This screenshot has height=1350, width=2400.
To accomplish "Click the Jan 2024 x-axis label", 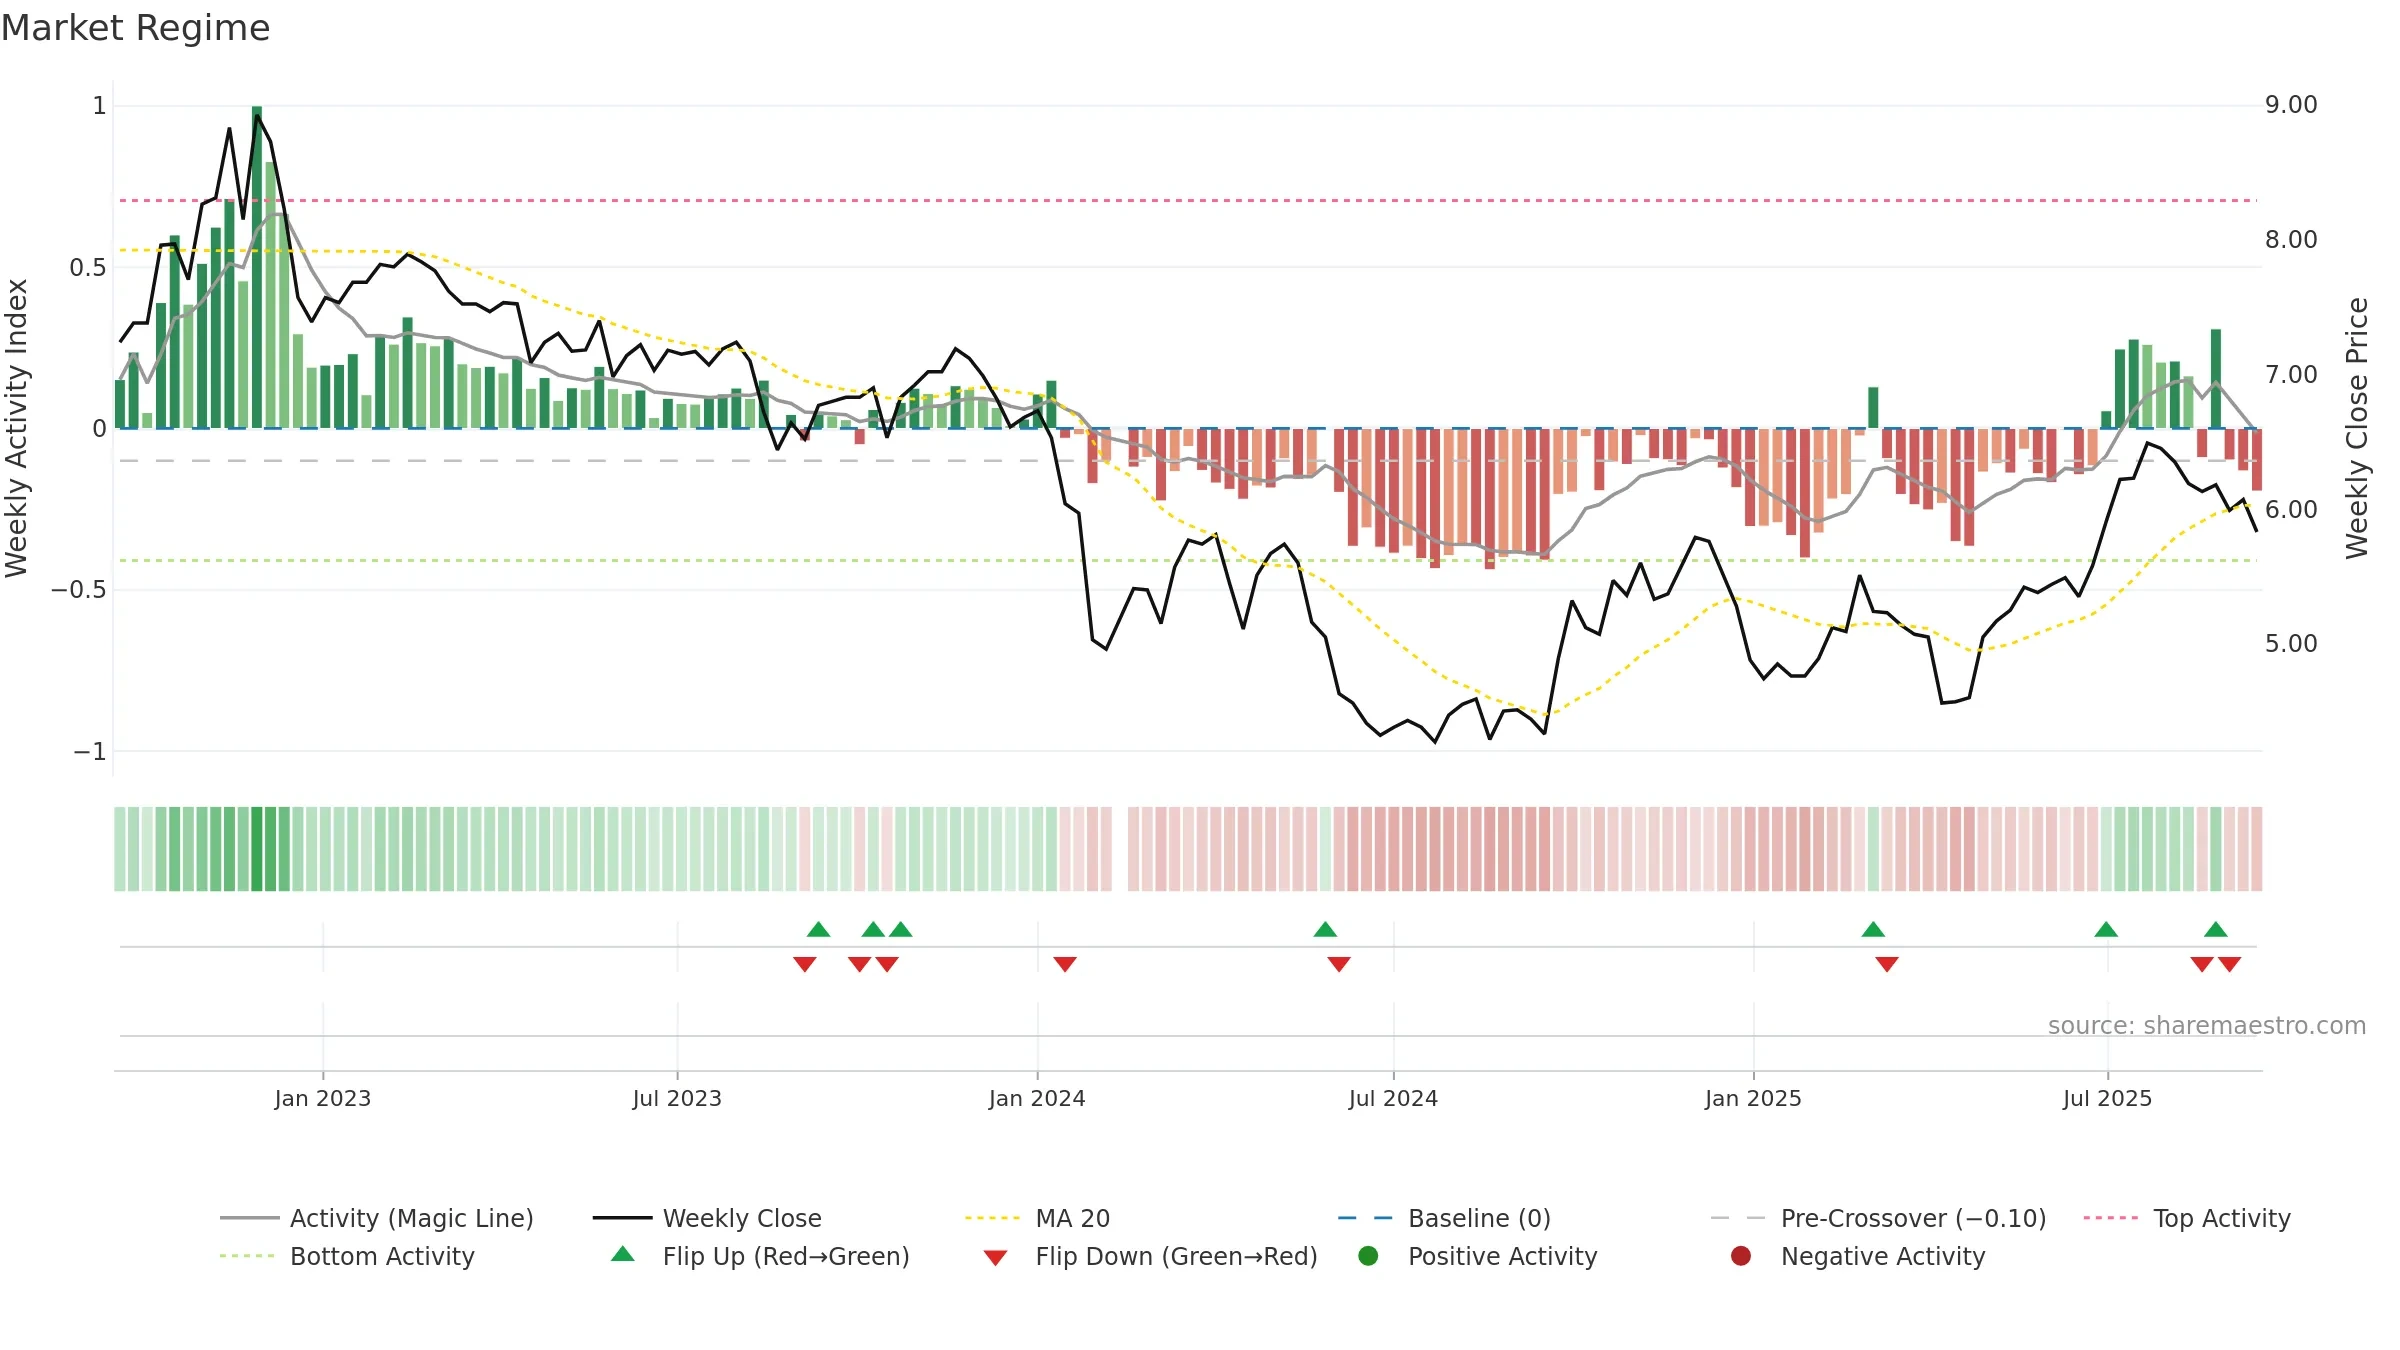I will pos(1037,1098).
